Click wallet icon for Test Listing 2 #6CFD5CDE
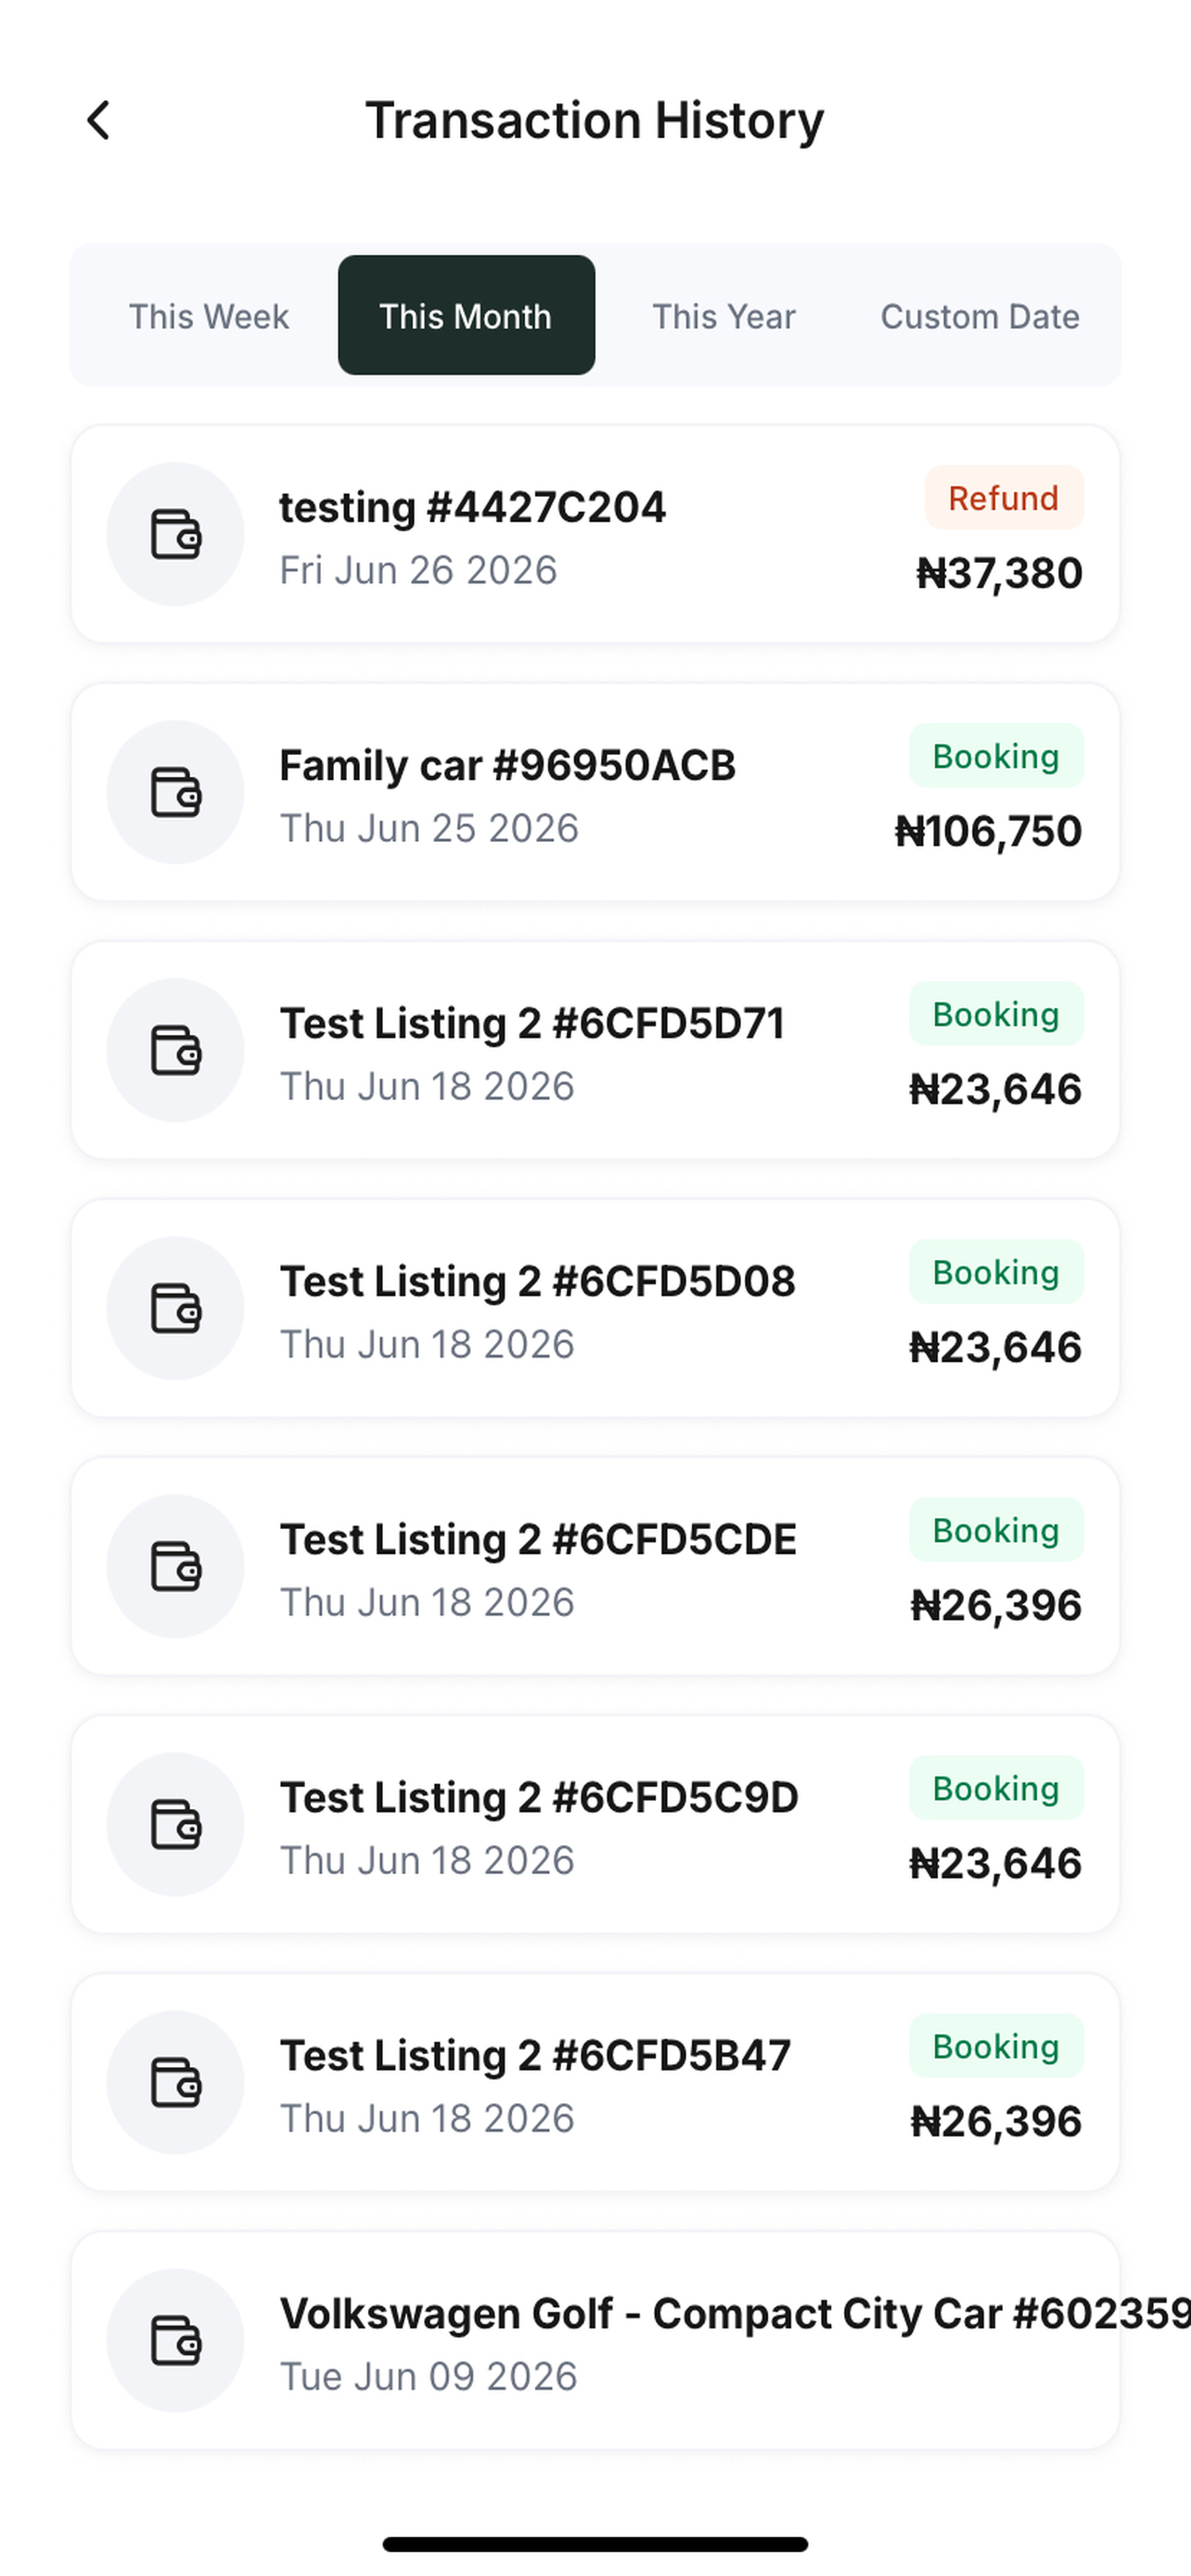Viewport: 1191px width, 2576px height. [176, 1566]
